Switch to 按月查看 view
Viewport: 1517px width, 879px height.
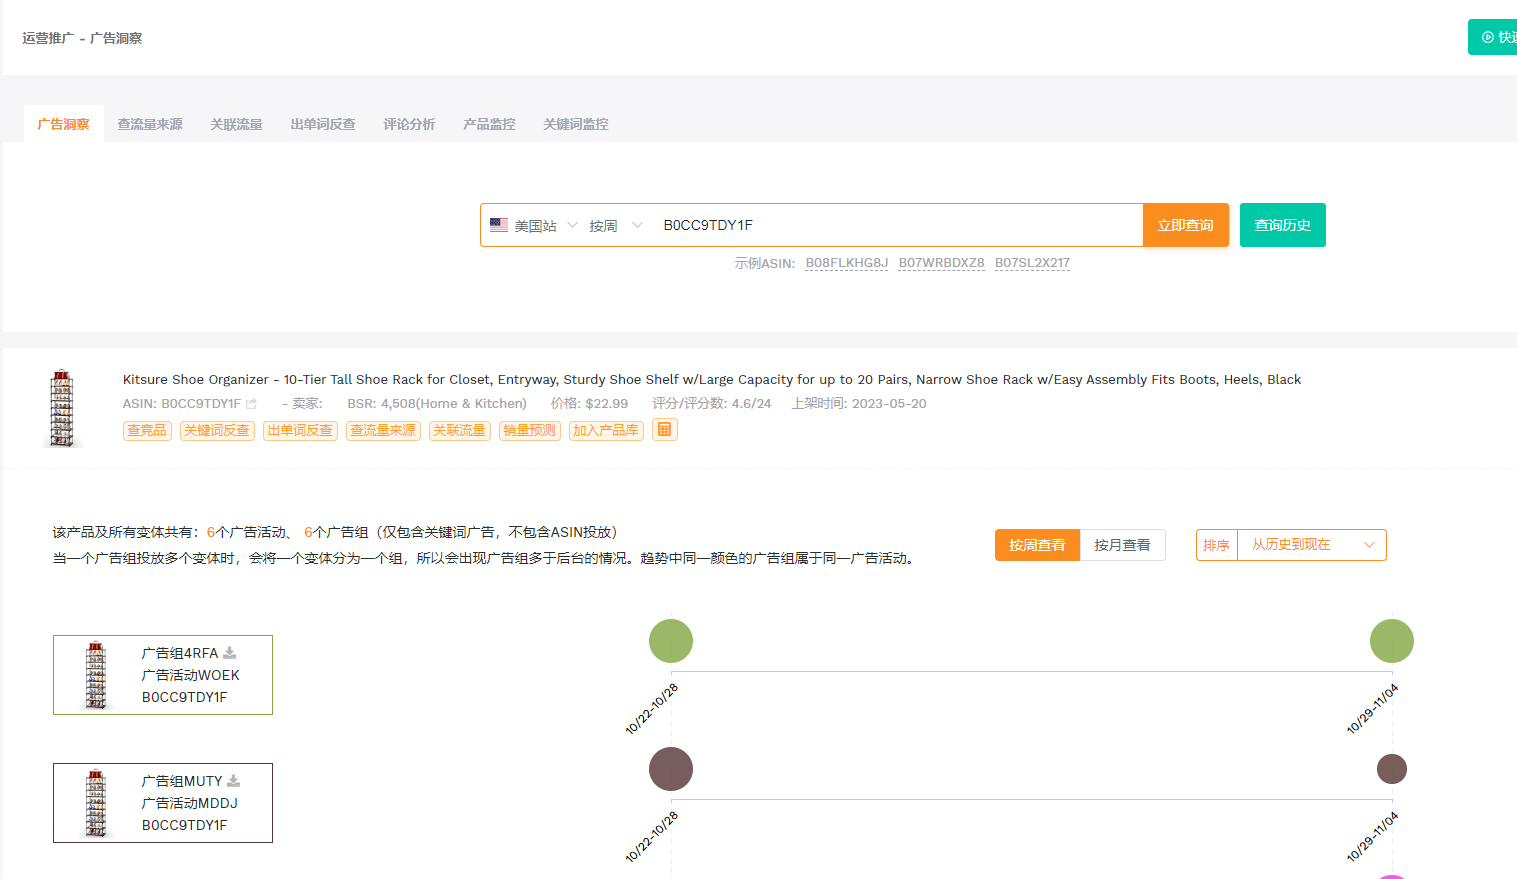[1122, 544]
